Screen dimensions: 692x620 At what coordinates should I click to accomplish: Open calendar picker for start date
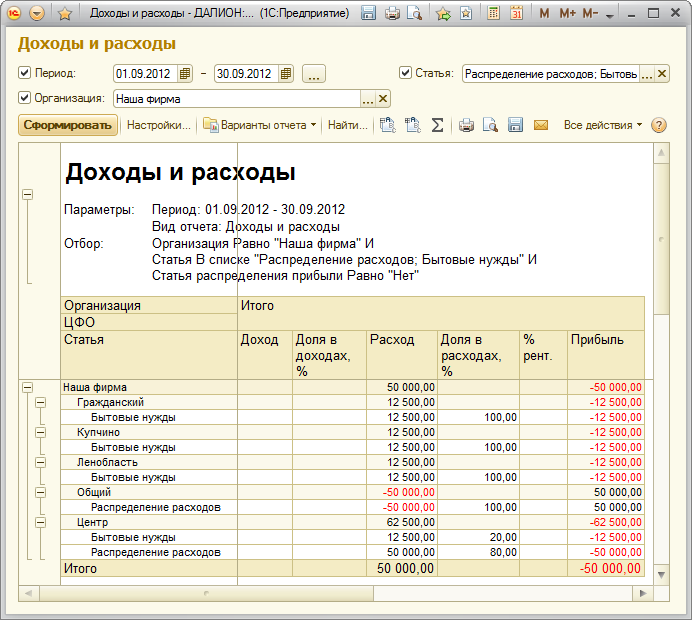point(185,74)
